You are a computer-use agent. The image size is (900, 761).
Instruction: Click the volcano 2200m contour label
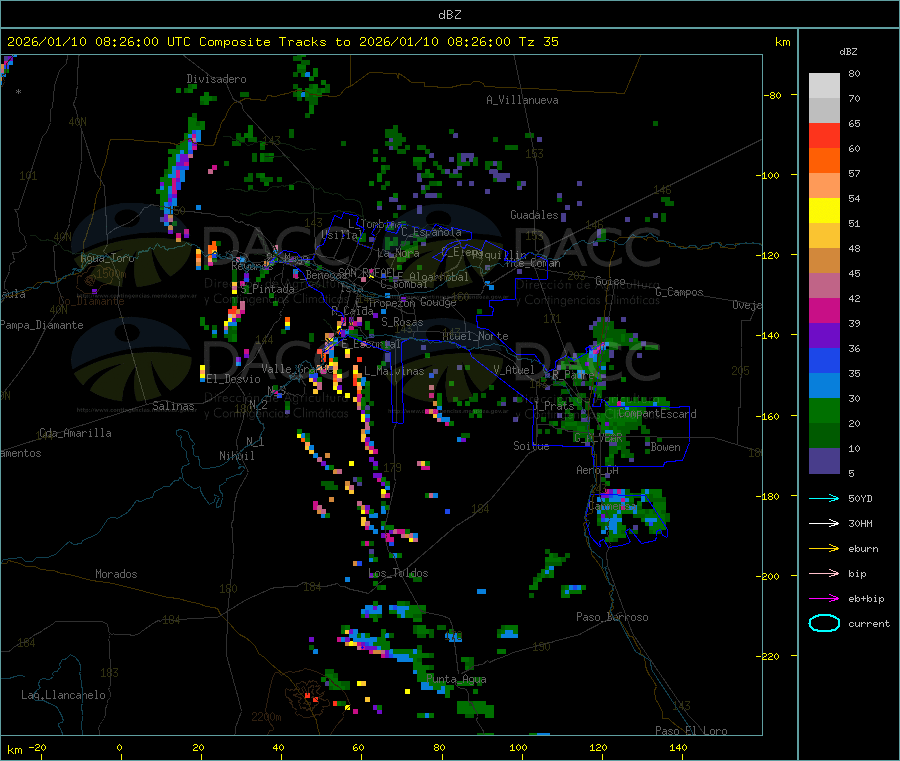click(x=266, y=717)
